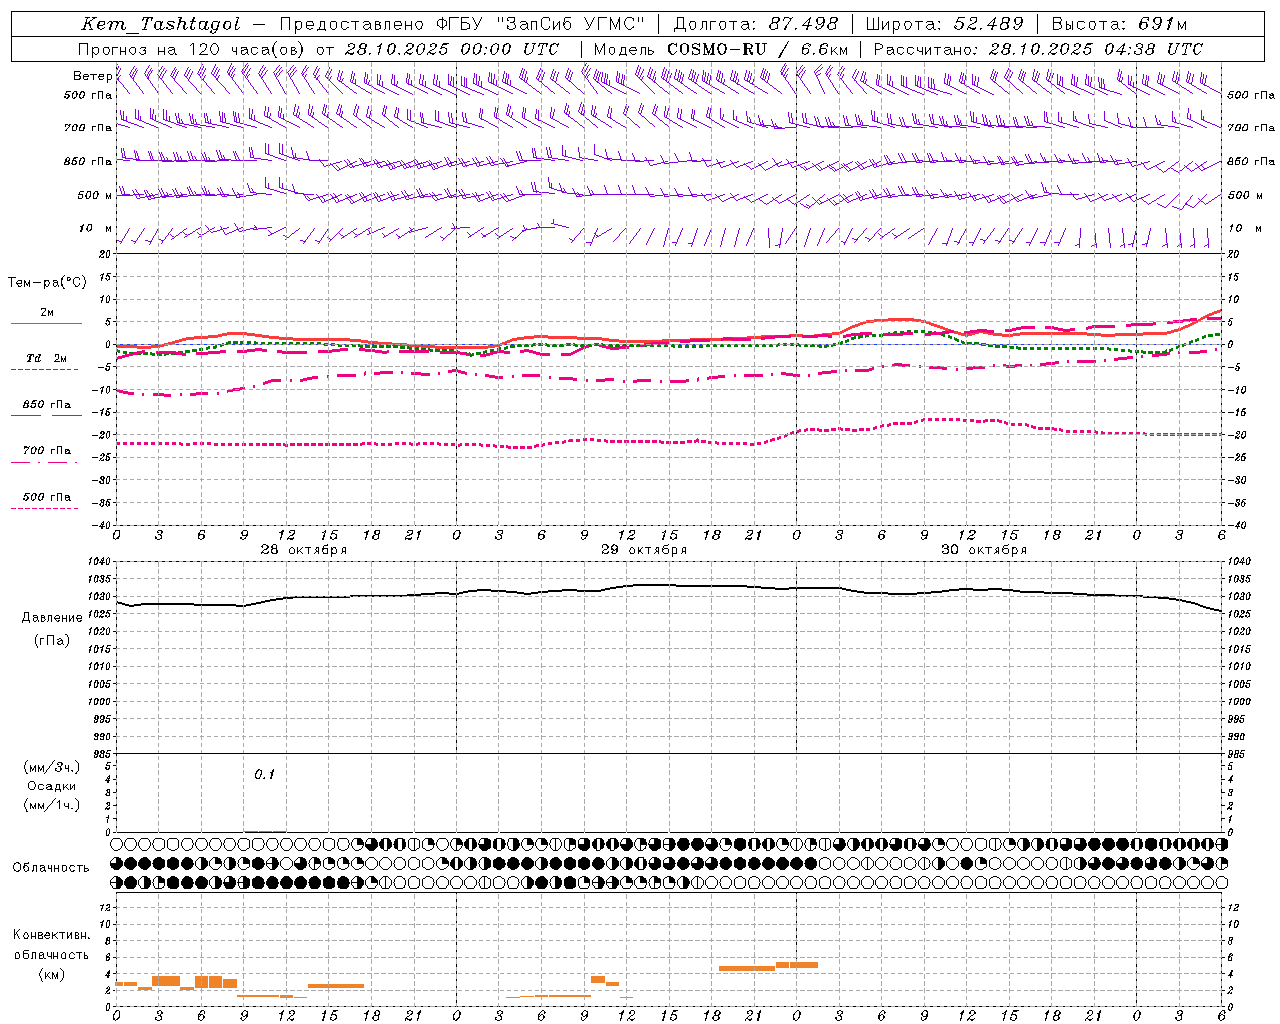Click the (км) convective cloud unit label

pyautogui.click(x=51, y=974)
